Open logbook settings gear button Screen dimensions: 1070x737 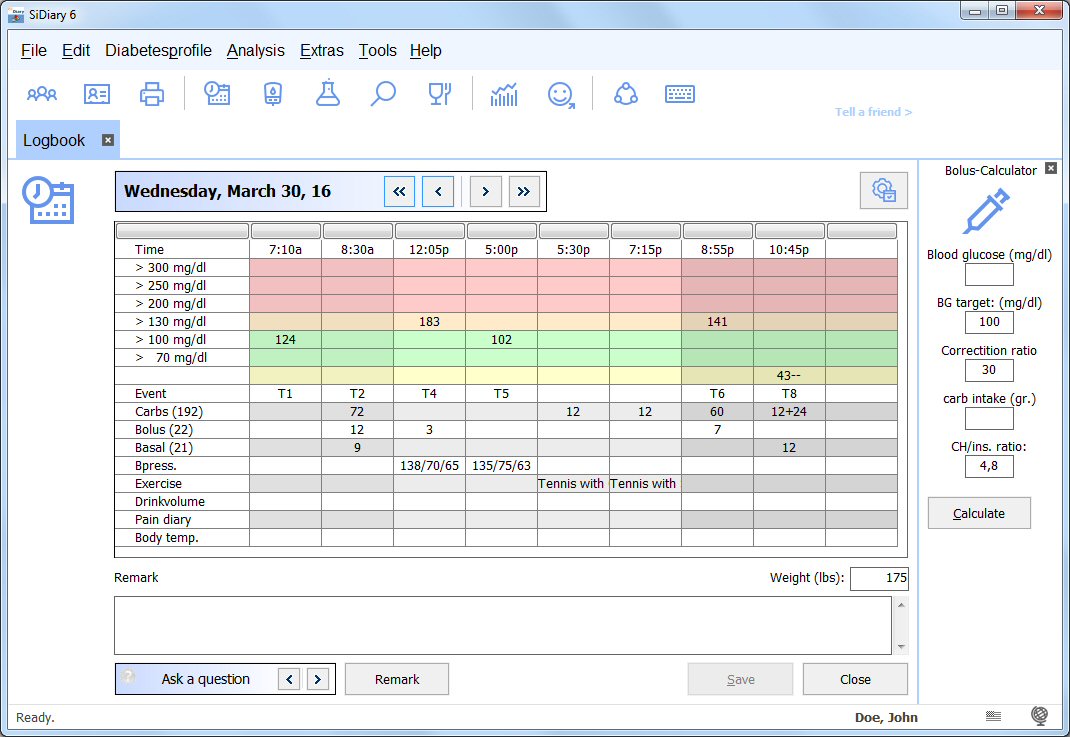pyautogui.click(x=884, y=190)
